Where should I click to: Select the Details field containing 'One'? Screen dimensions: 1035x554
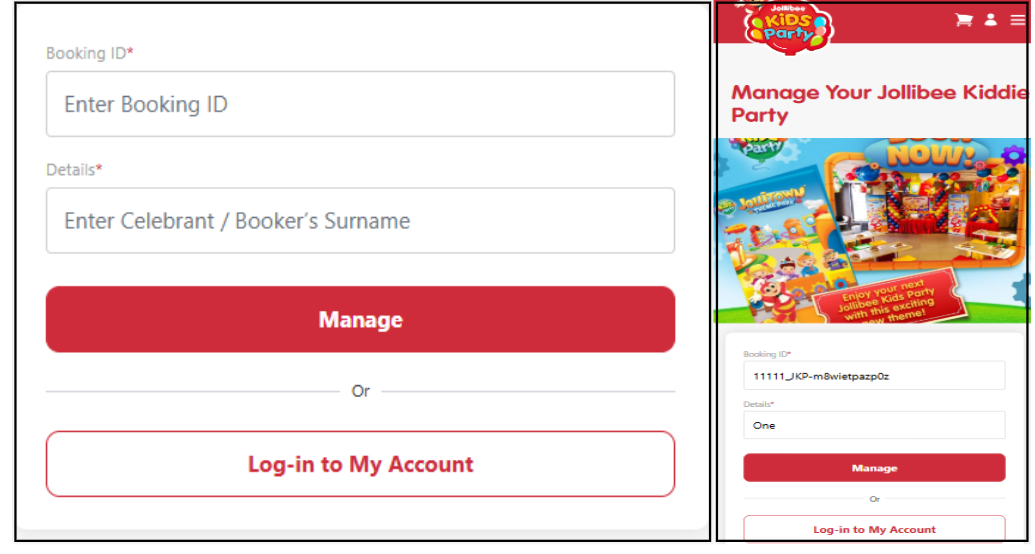point(874,425)
